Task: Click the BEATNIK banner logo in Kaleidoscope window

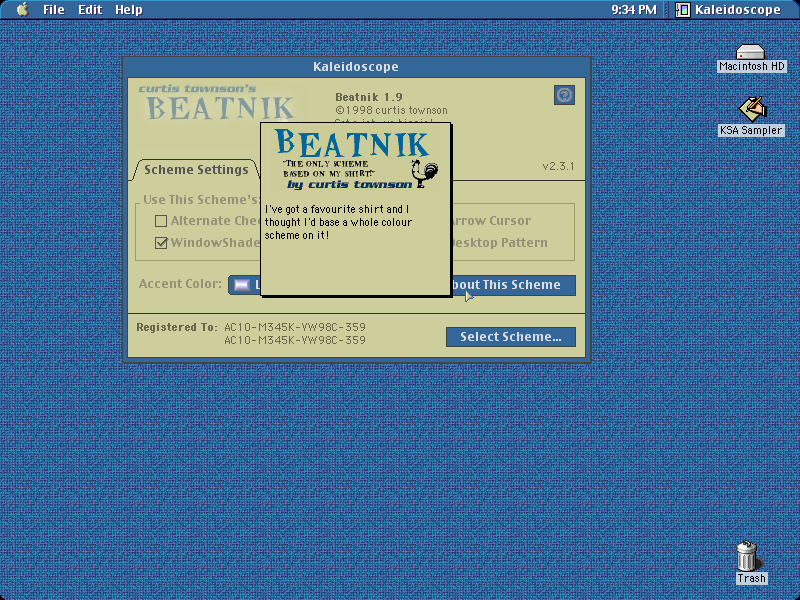Action: coord(217,103)
